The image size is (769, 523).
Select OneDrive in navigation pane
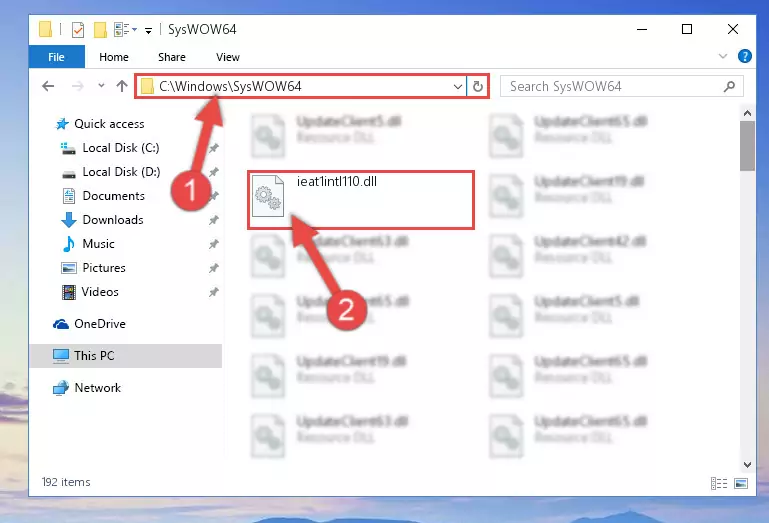pyautogui.click(x=100, y=324)
